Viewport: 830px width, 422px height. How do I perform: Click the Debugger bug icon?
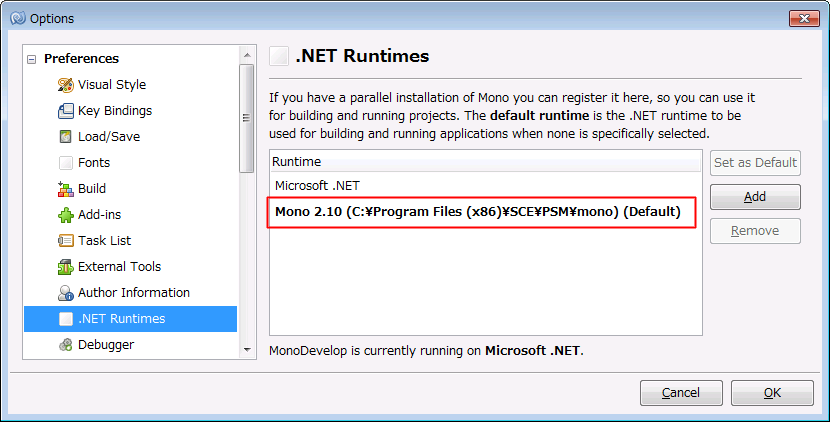66,345
